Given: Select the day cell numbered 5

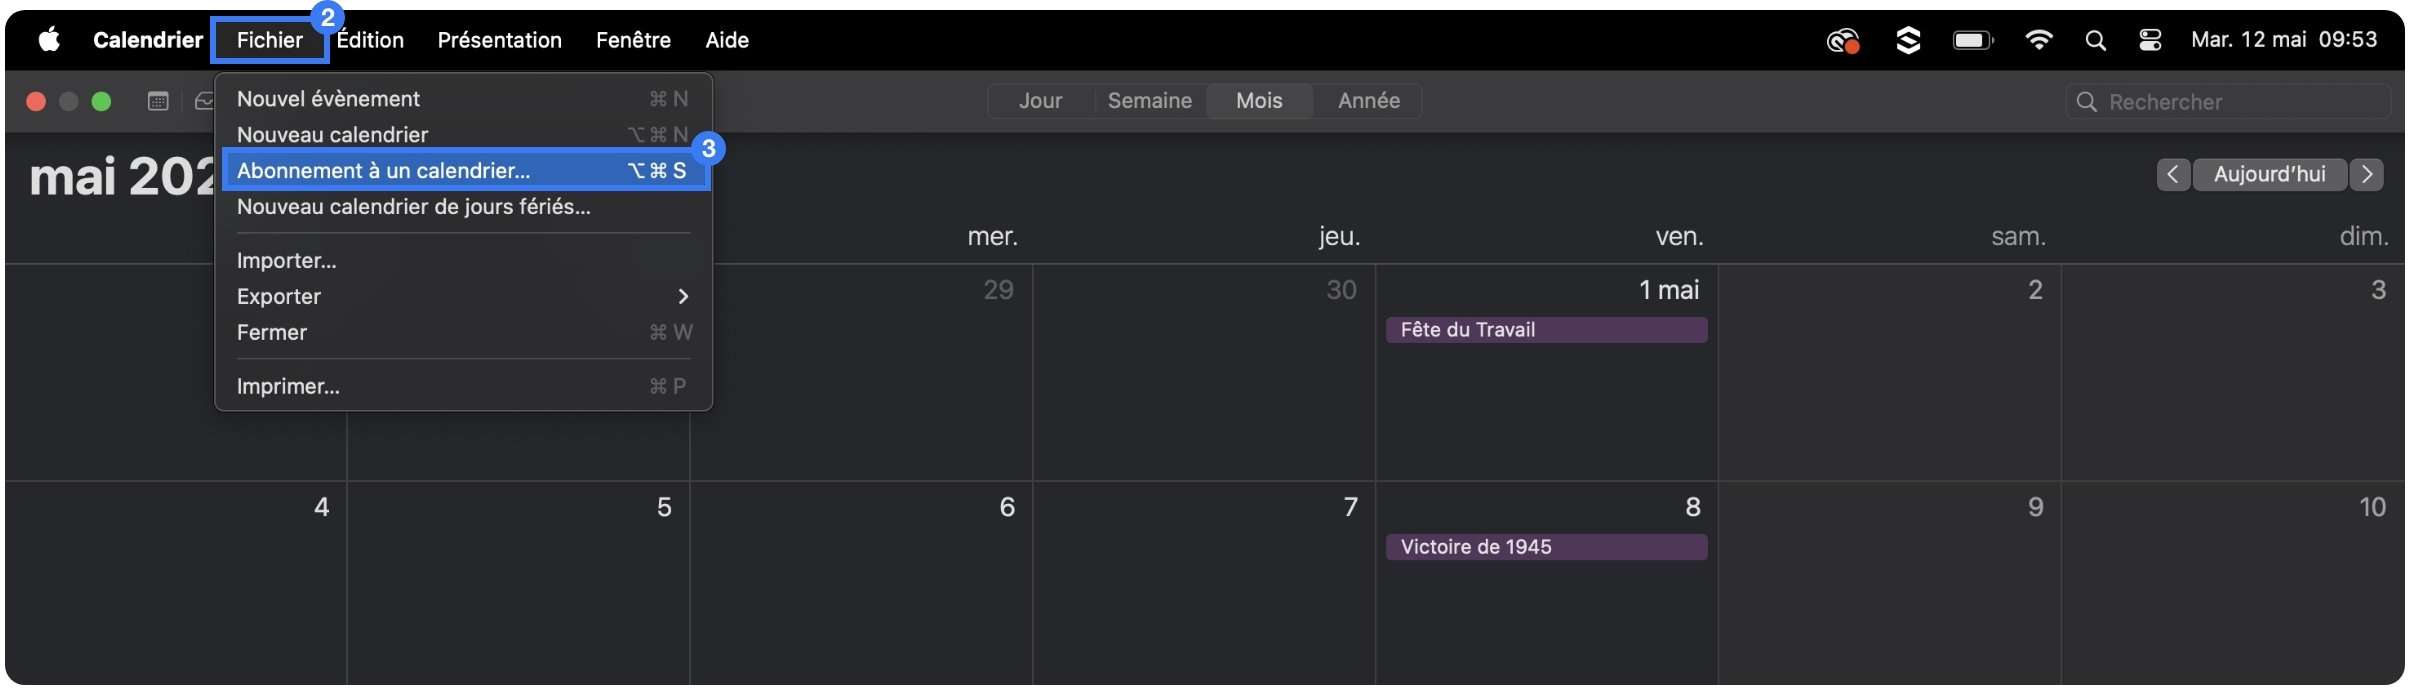Looking at the screenshot, I should tap(518, 584).
